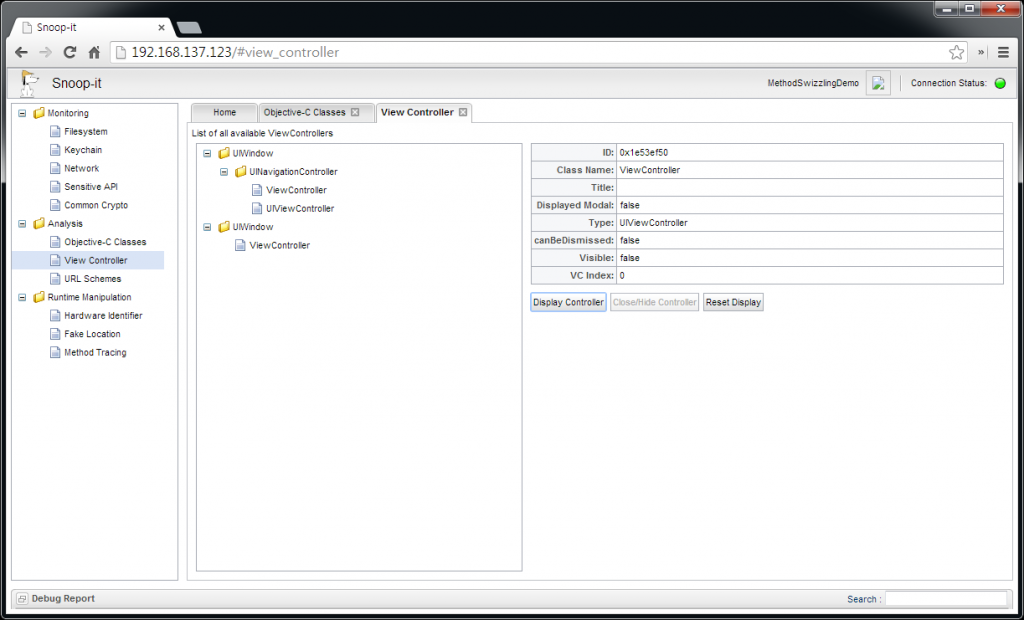Image resolution: width=1024 pixels, height=620 pixels.
Task: Click the browser reload icon
Action: pos(70,53)
